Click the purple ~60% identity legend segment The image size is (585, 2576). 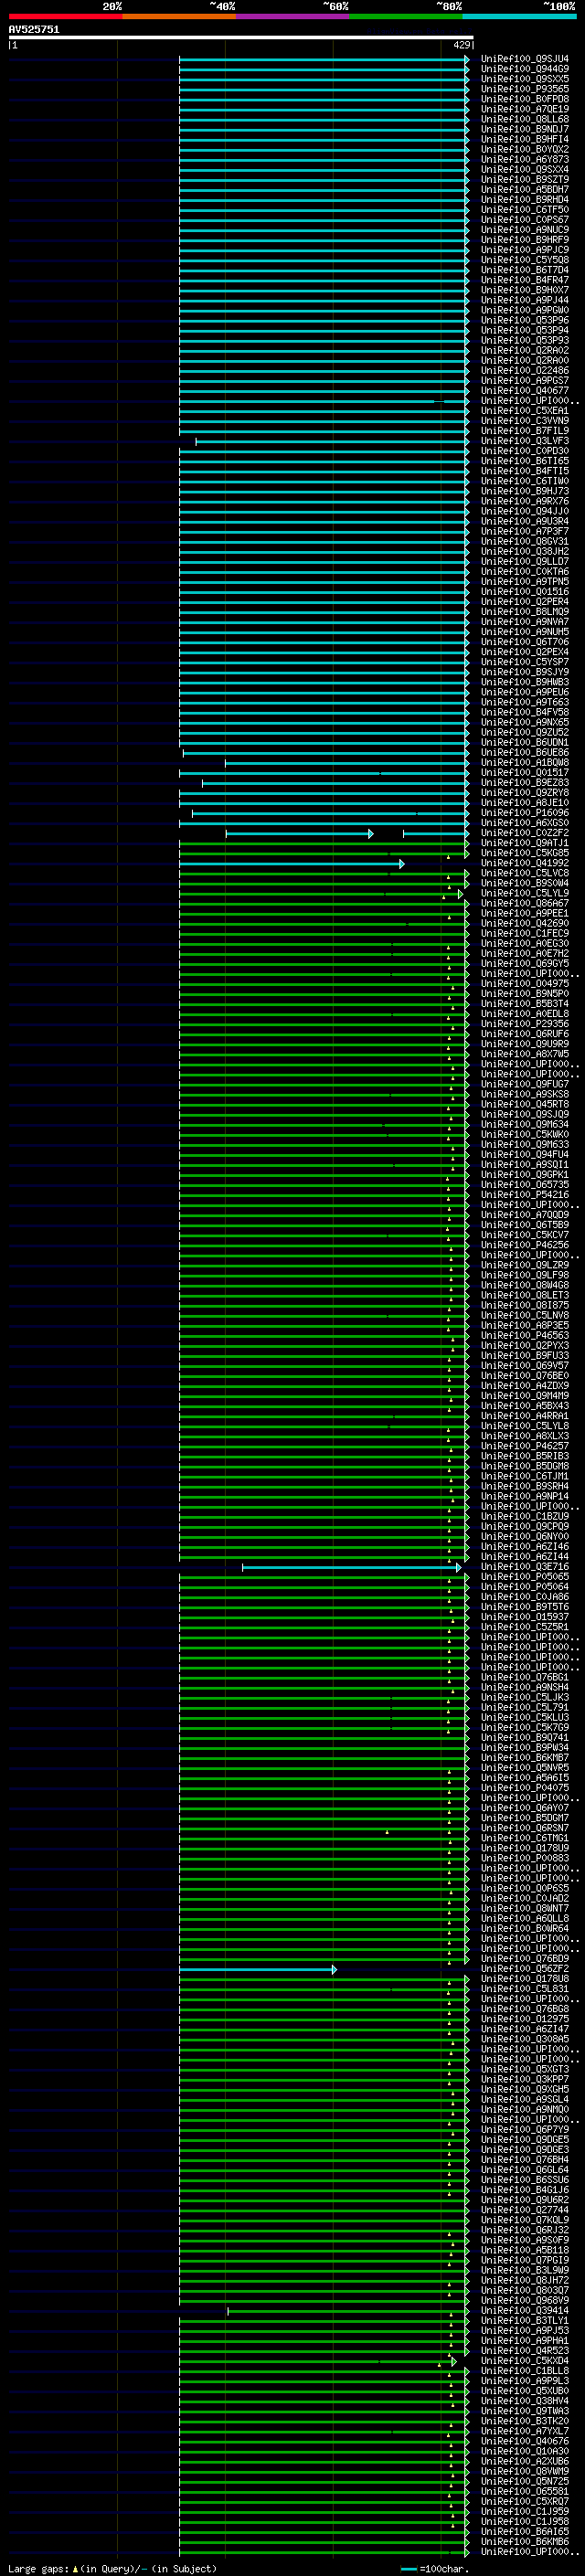(x=293, y=16)
